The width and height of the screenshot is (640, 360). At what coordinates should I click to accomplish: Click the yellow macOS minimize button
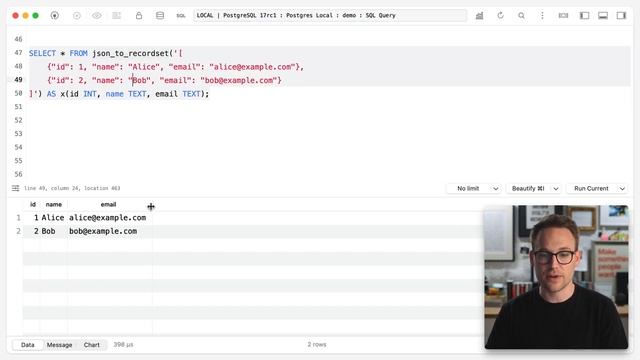25,16
